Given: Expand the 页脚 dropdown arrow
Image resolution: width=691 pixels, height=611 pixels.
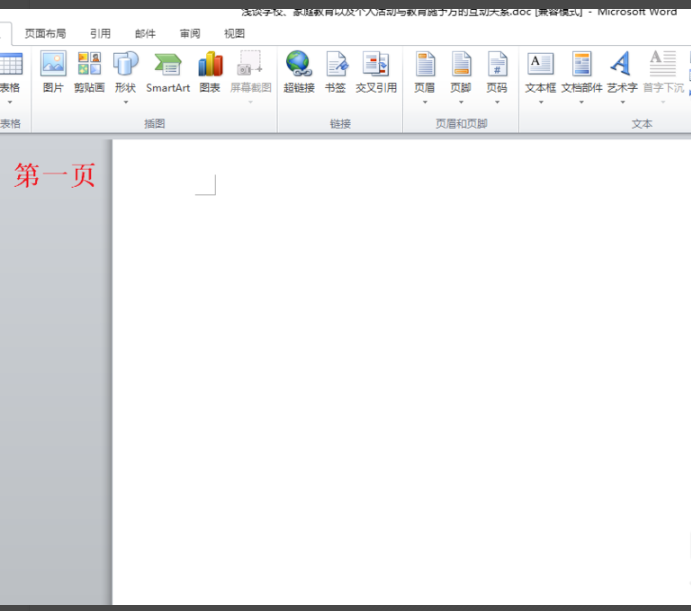Looking at the screenshot, I should pyautogui.click(x=461, y=102).
